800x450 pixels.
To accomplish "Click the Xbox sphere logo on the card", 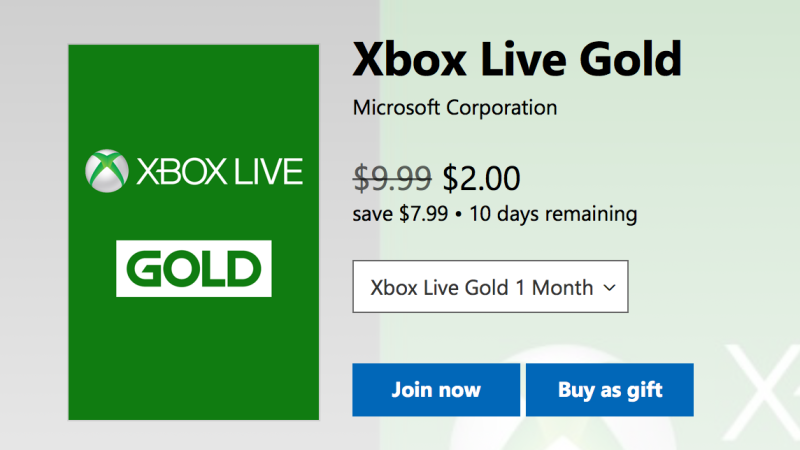I will point(105,170).
